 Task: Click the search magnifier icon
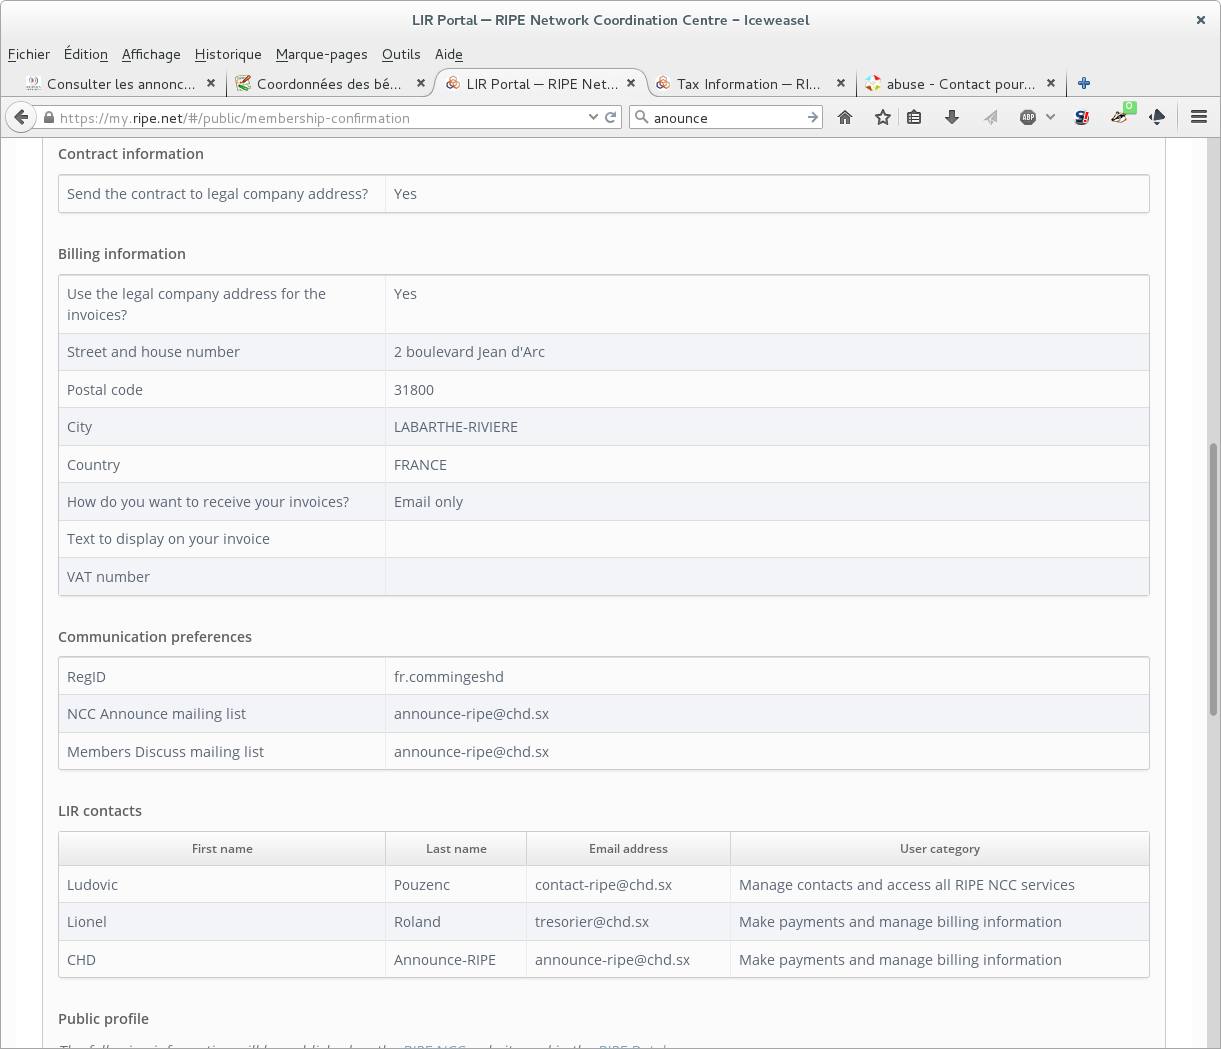(642, 117)
